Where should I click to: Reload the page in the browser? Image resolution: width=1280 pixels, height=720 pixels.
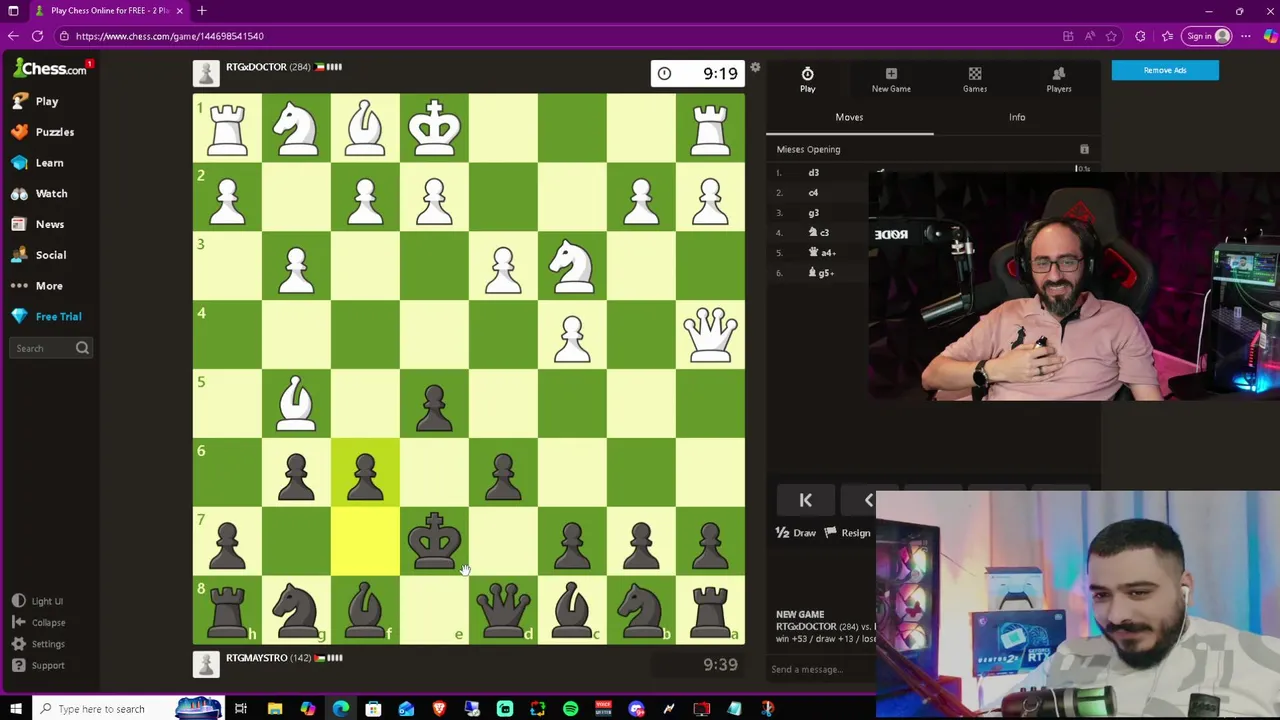coord(37,36)
